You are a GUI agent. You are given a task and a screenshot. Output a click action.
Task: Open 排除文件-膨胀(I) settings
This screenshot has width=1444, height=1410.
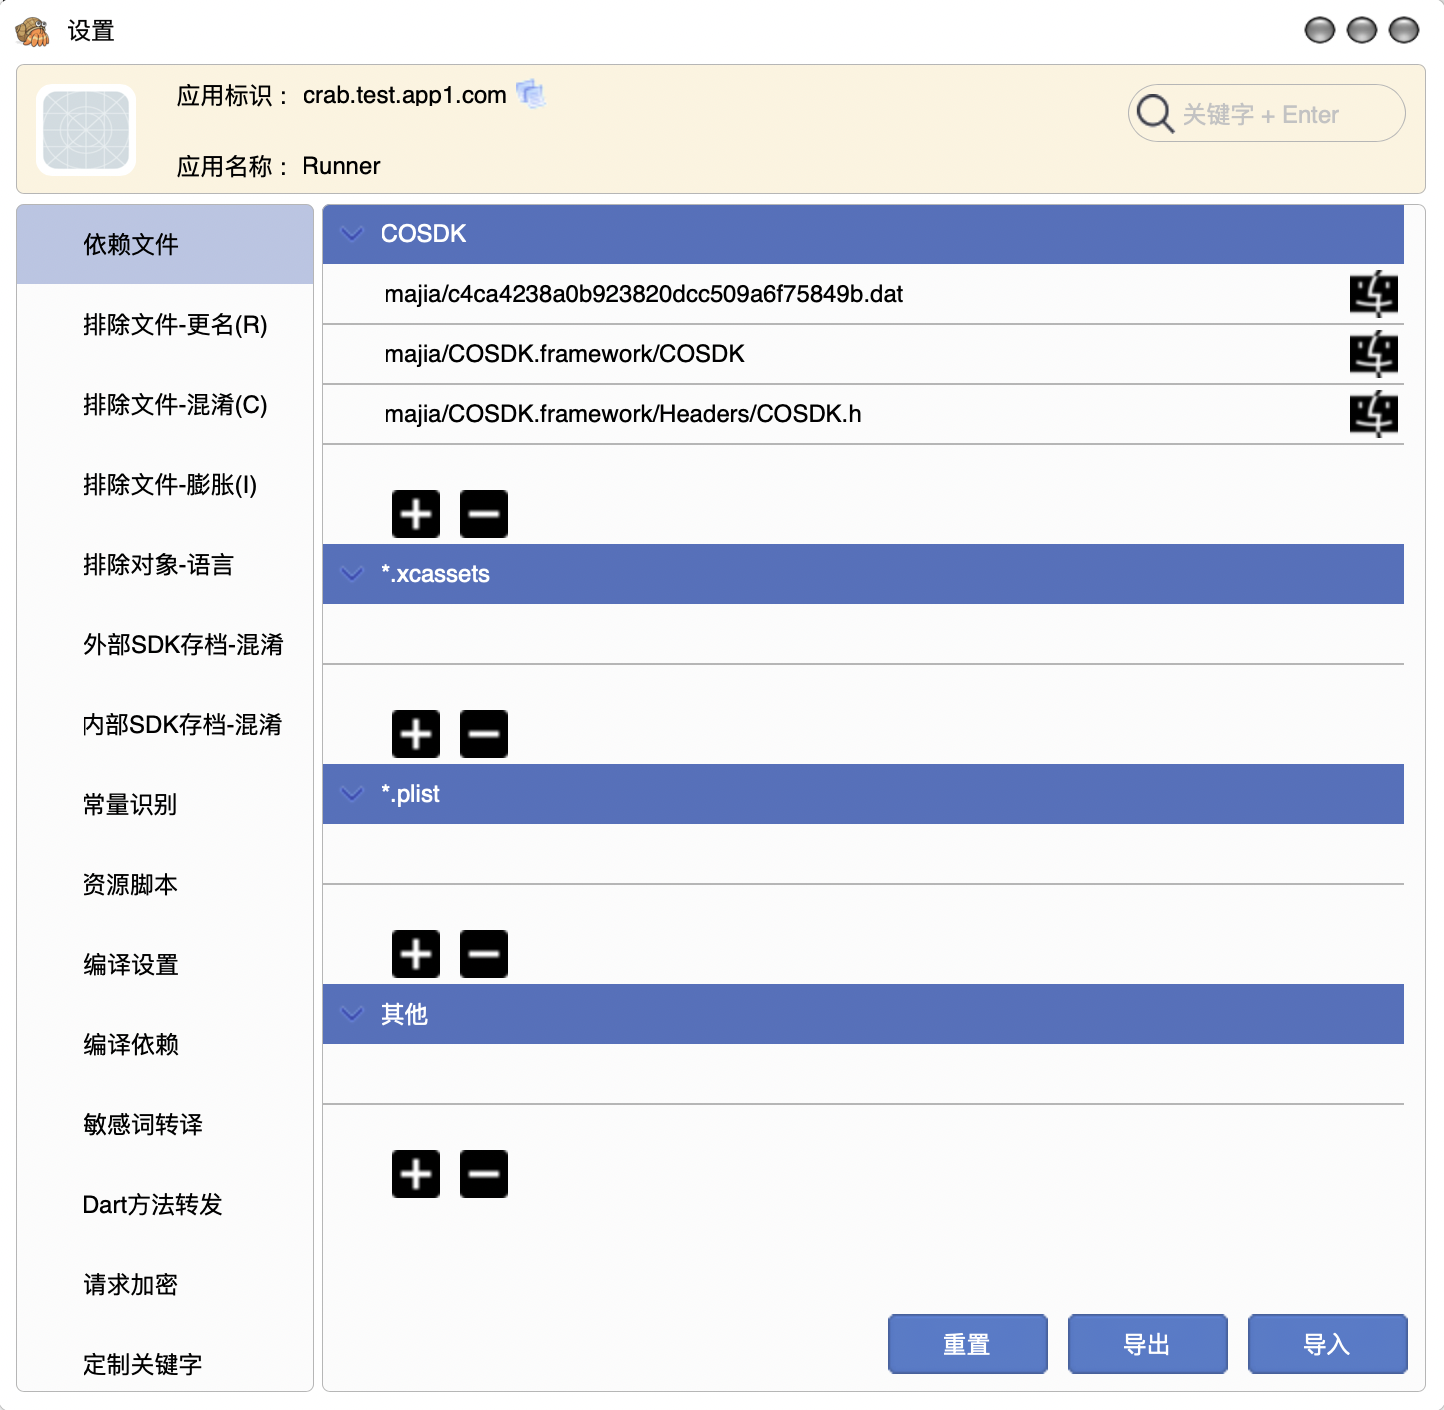pyautogui.click(x=165, y=484)
